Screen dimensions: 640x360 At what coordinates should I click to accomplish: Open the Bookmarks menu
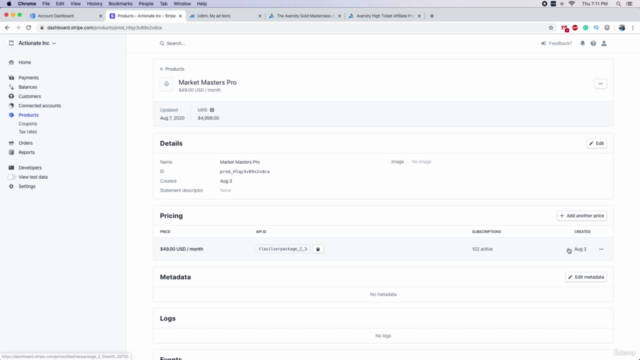click(x=120, y=4)
